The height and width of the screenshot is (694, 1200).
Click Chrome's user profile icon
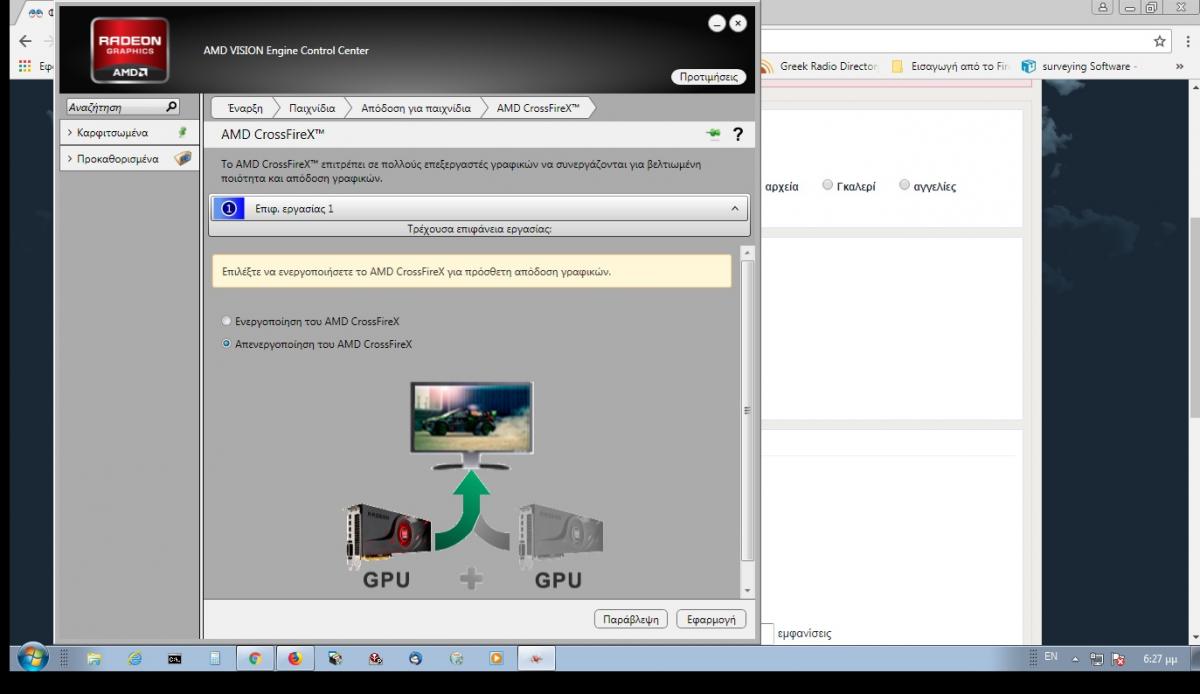[1103, 7]
